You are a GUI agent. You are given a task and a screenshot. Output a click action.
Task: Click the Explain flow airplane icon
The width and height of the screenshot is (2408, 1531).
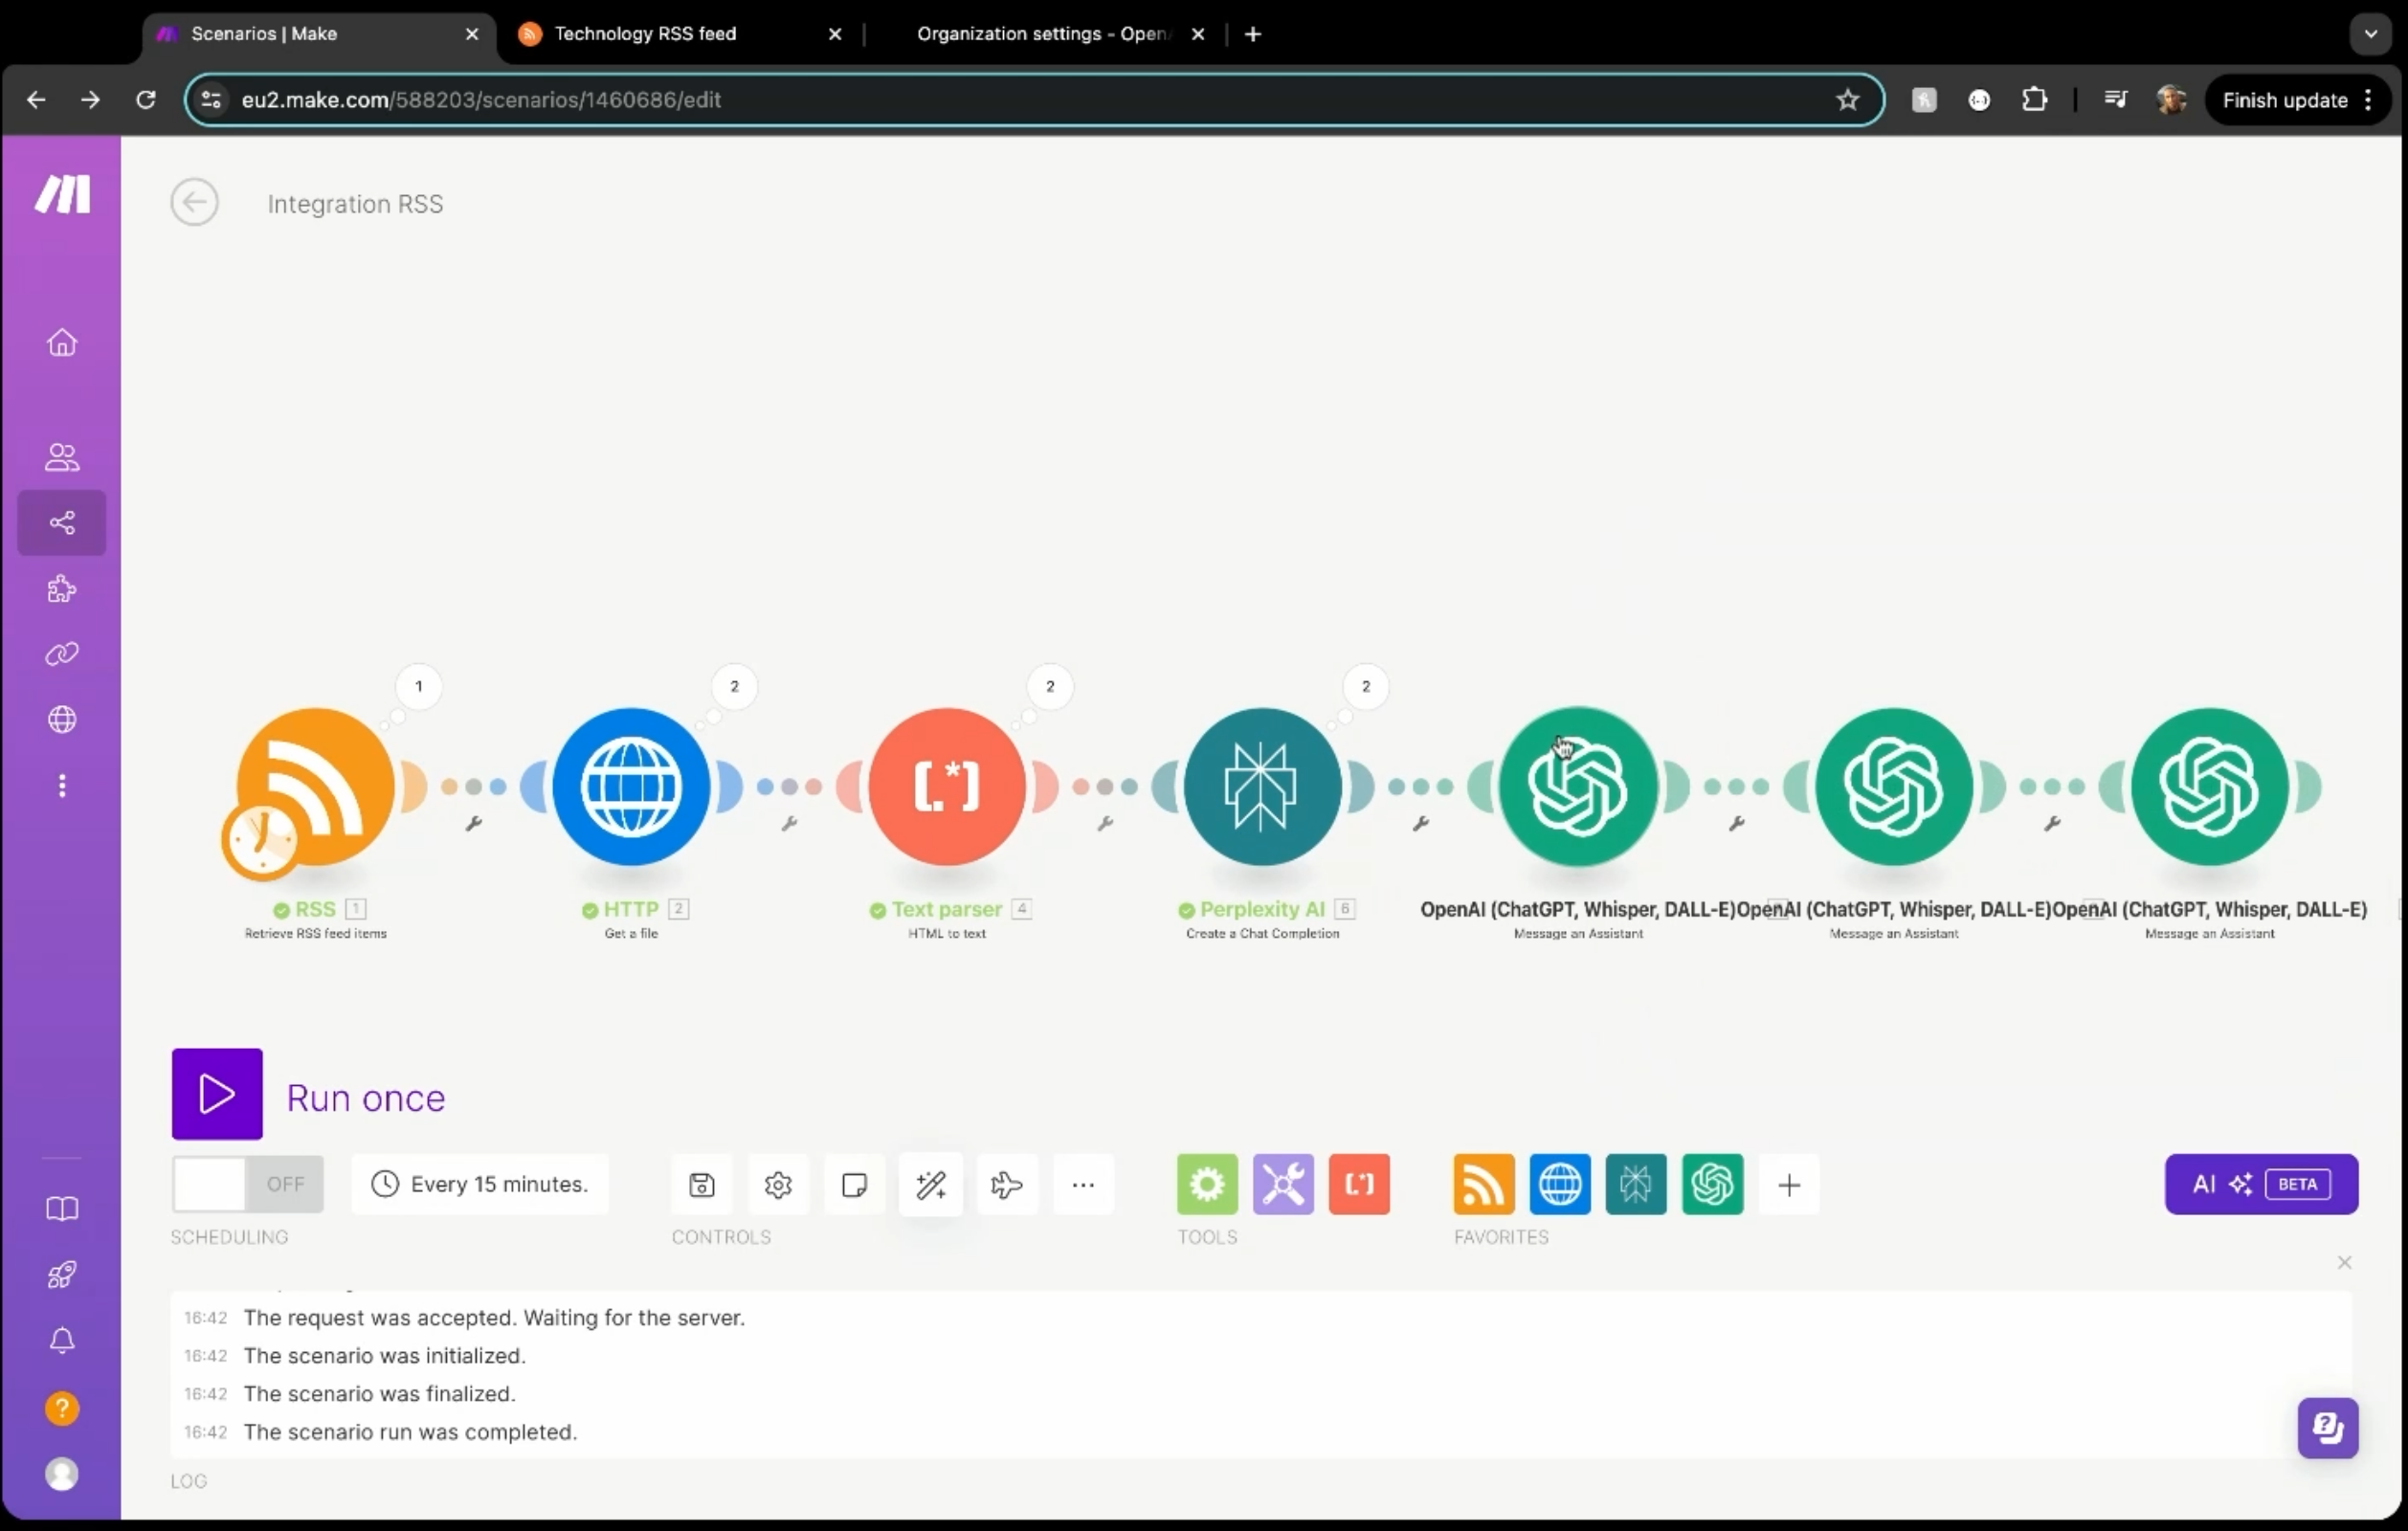pyautogui.click(x=1006, y=1185)
